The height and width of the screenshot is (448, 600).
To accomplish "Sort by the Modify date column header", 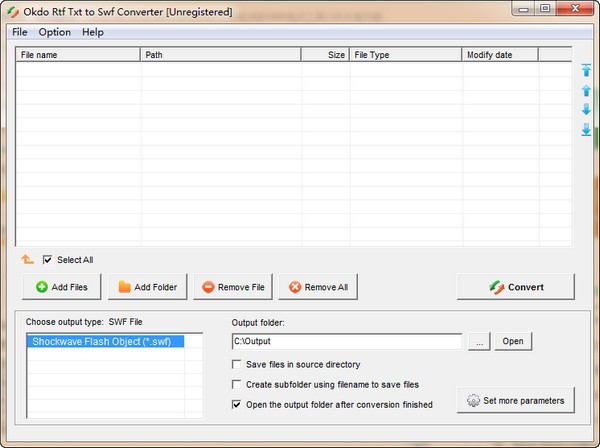I will tap(500, 55).
